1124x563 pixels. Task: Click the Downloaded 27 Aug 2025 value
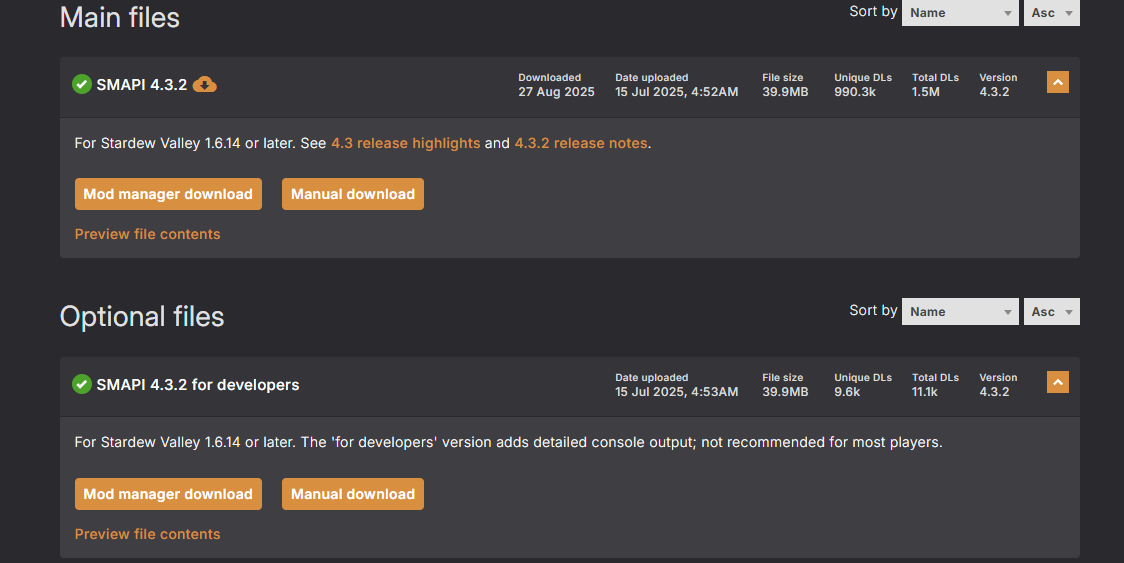(556, 92)
